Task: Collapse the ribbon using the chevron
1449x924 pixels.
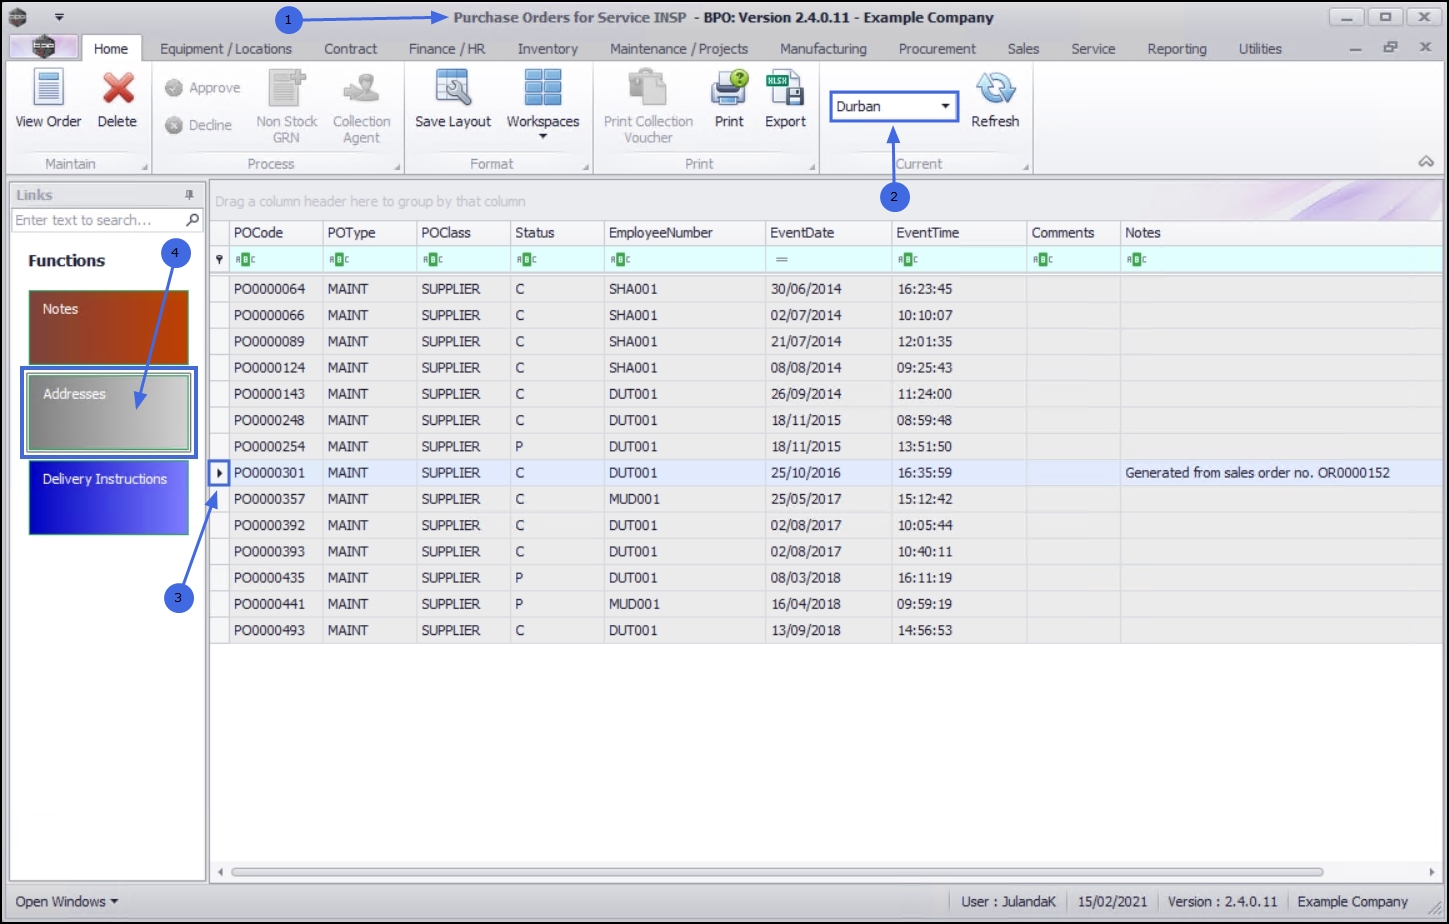Action: (1426, 162)
